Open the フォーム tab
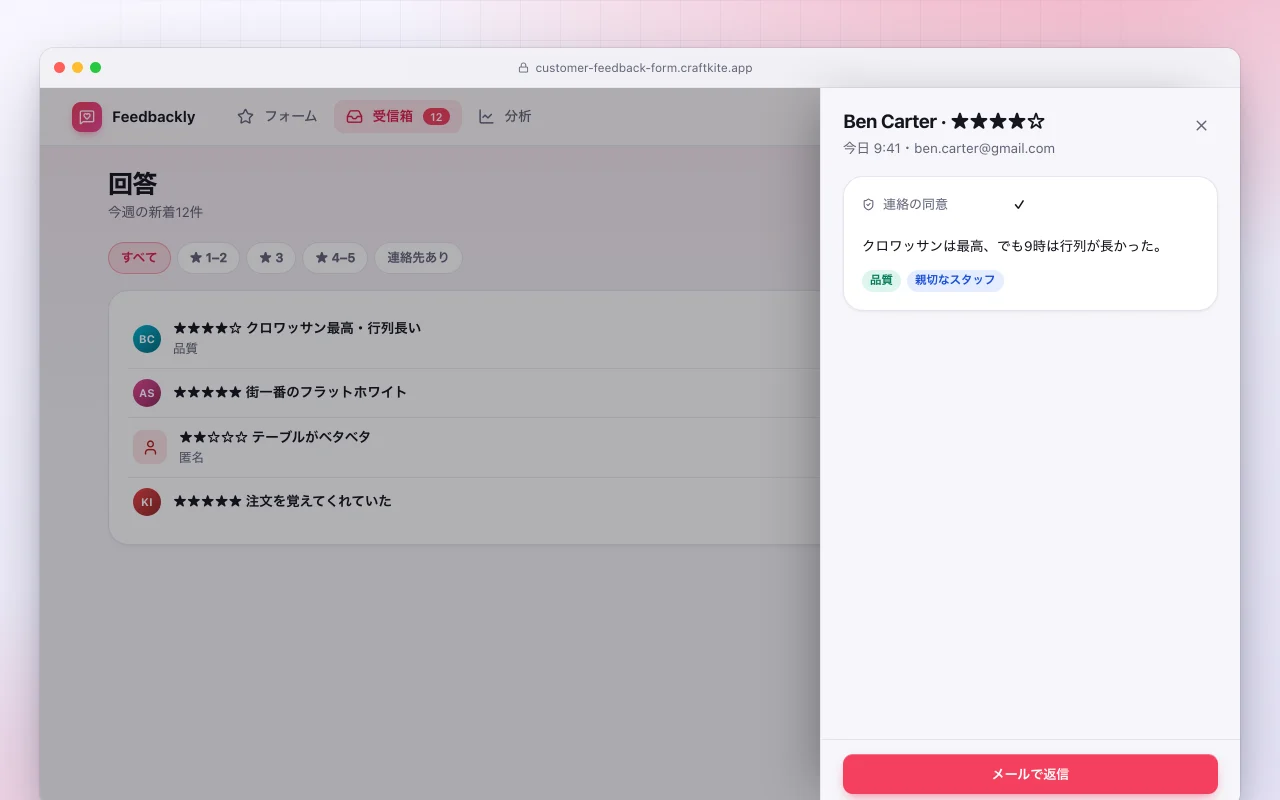The width and height of the screenshot is (1280, 800). (277, 116)
